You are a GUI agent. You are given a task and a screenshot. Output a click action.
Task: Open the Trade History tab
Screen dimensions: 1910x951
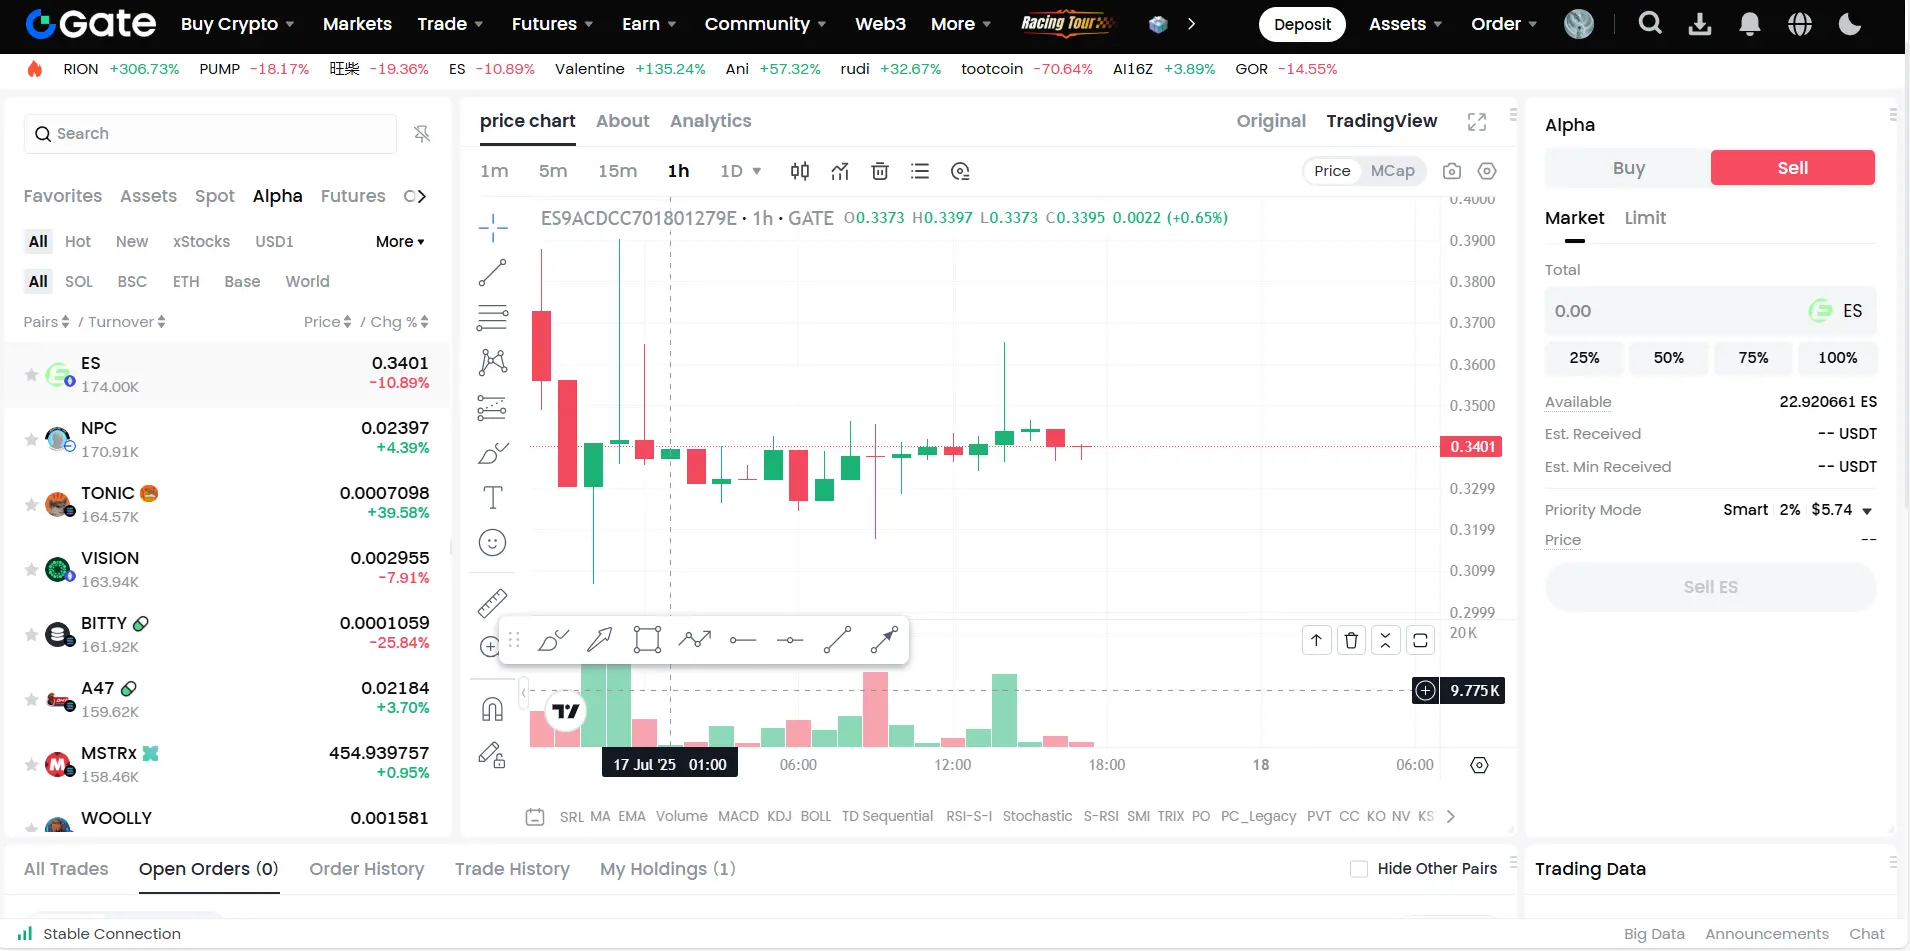(512, 869)
